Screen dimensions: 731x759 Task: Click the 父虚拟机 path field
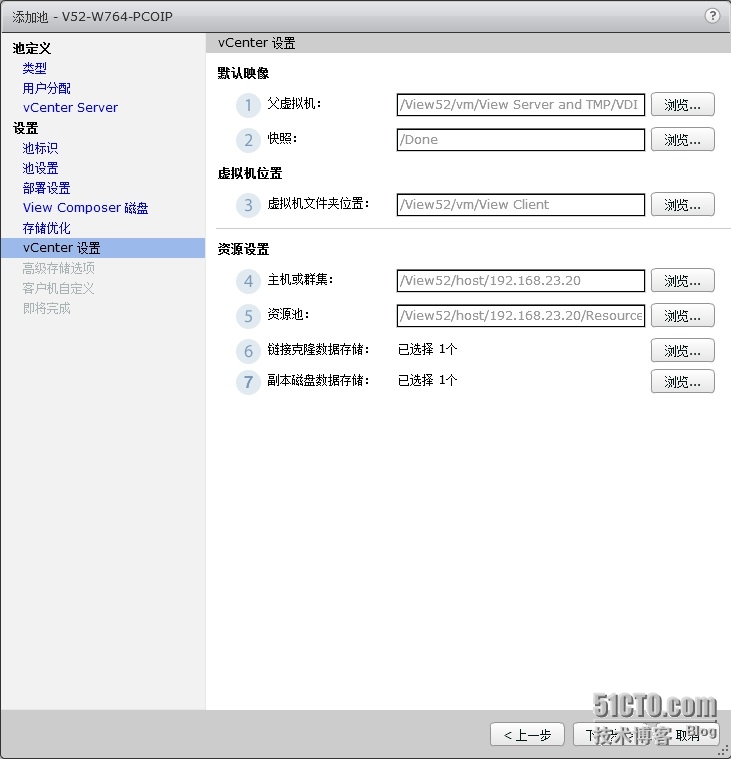point(521,105)
